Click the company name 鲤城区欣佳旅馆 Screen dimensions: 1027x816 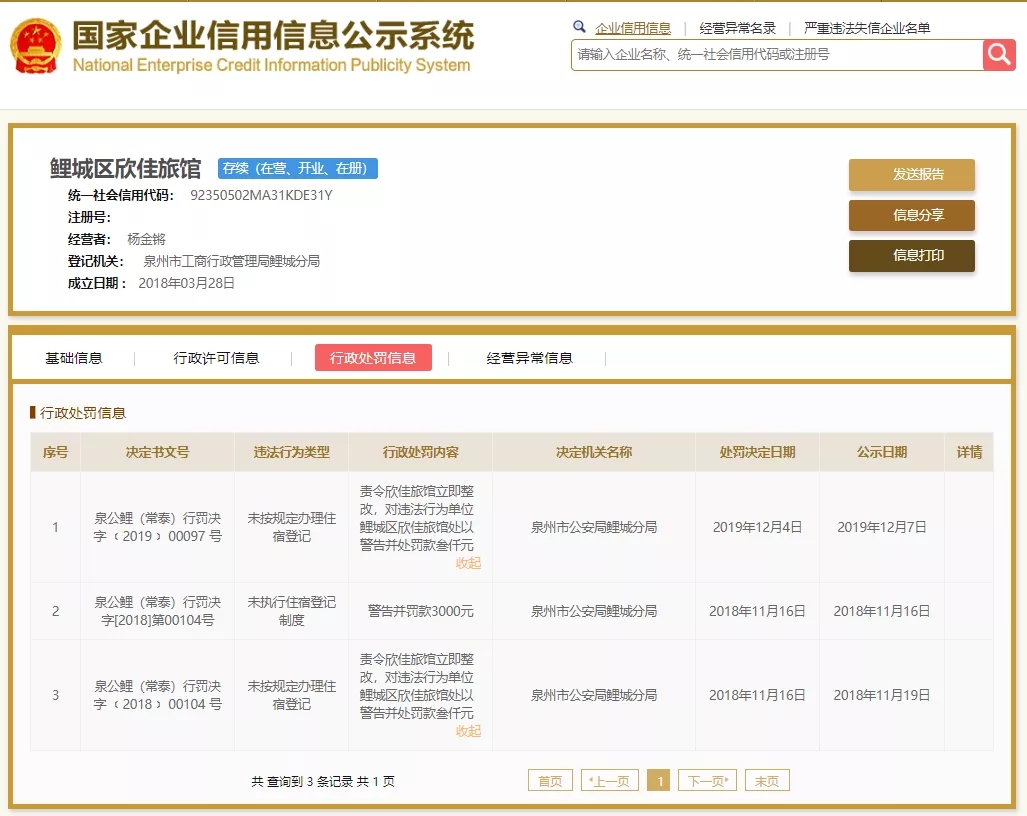126,168
